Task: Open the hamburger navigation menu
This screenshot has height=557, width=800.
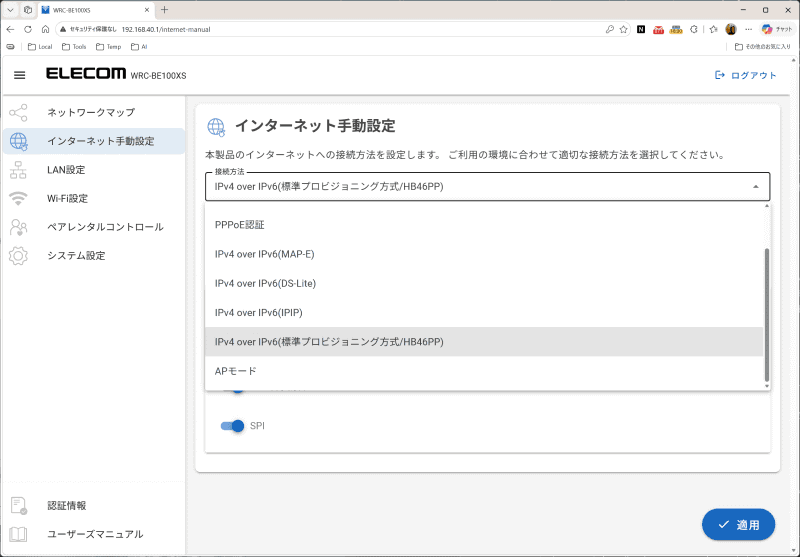Action: pos(19,75)
